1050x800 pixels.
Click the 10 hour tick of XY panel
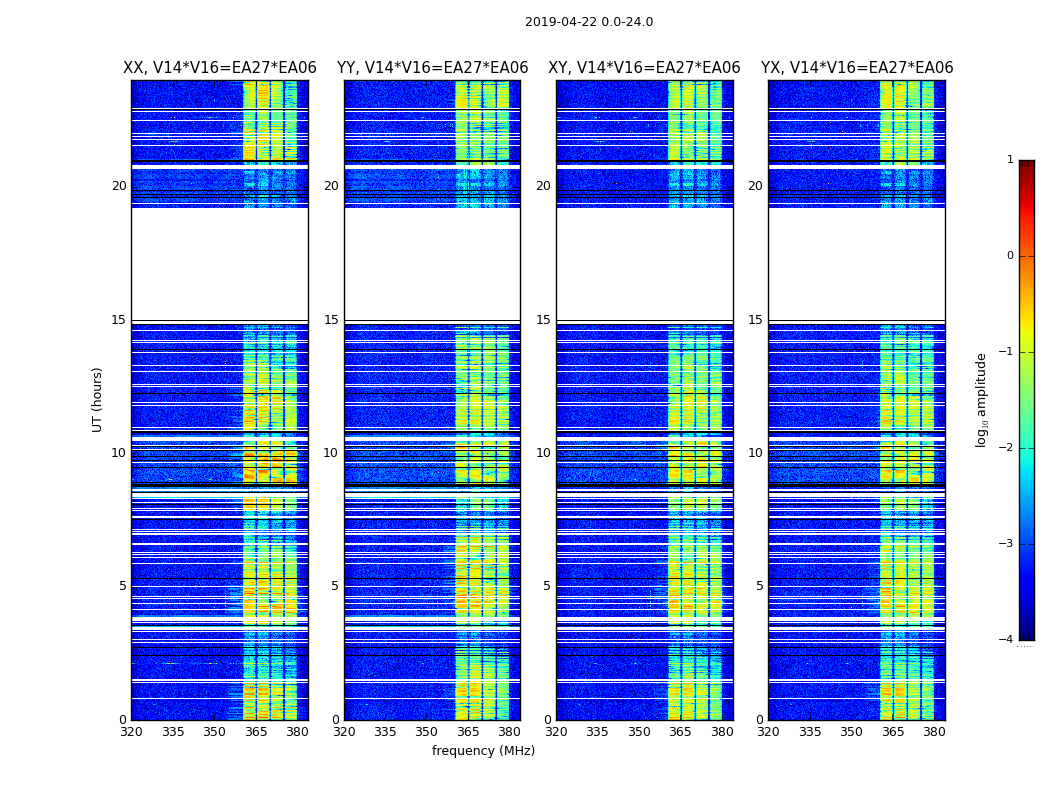coord(543,453)
